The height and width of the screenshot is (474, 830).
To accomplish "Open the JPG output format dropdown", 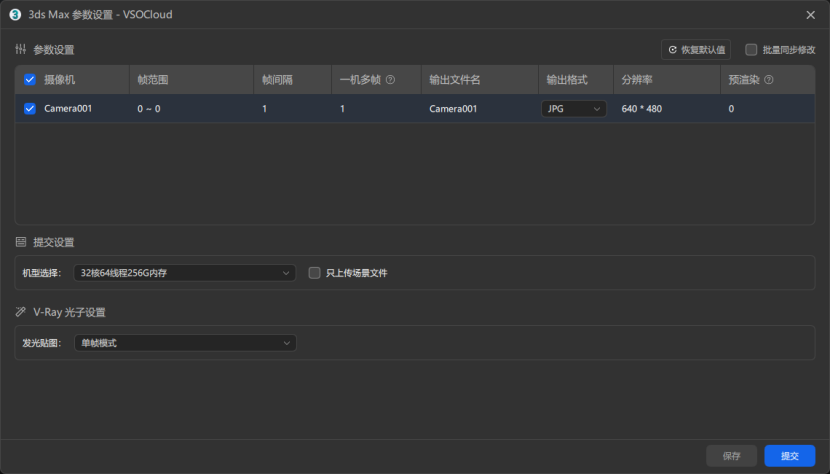I will [x=574, y=109].
